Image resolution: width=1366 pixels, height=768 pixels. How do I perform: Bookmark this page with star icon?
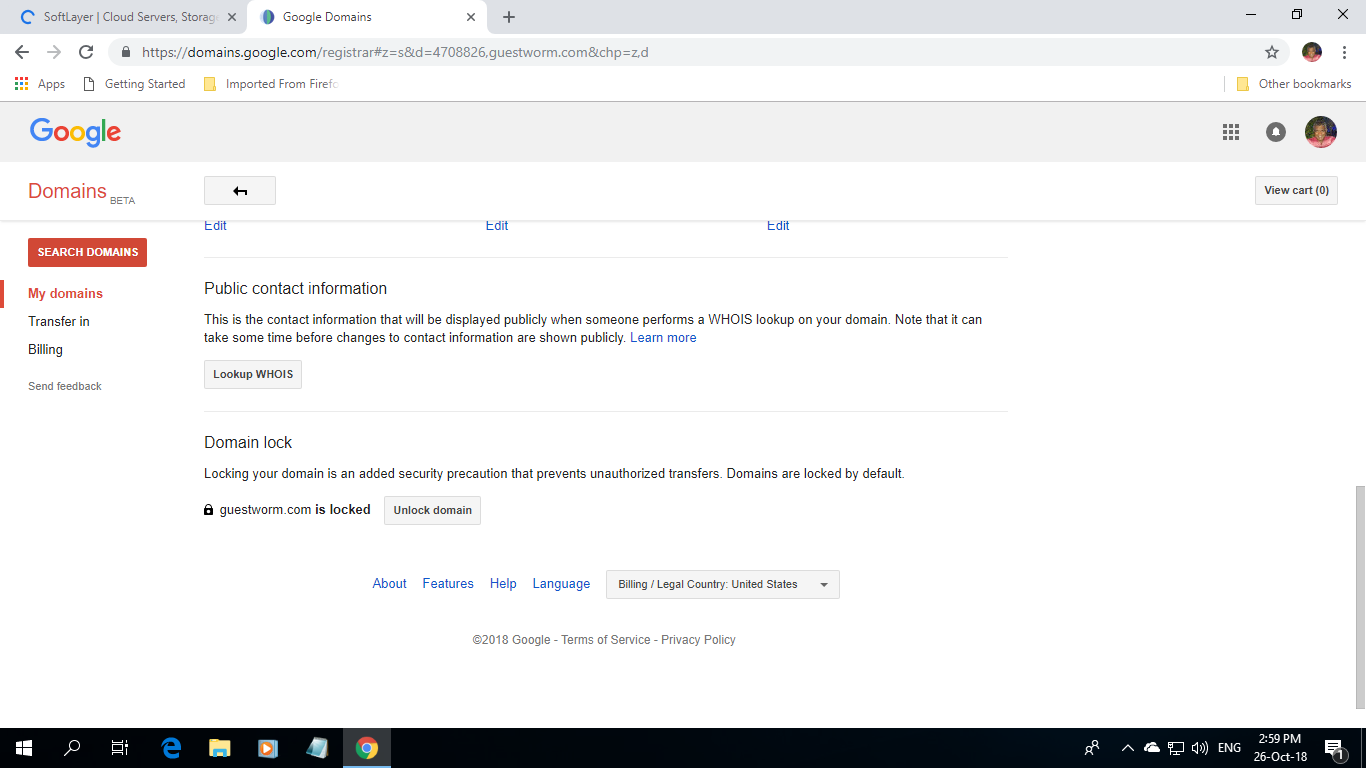[1272, 52]
